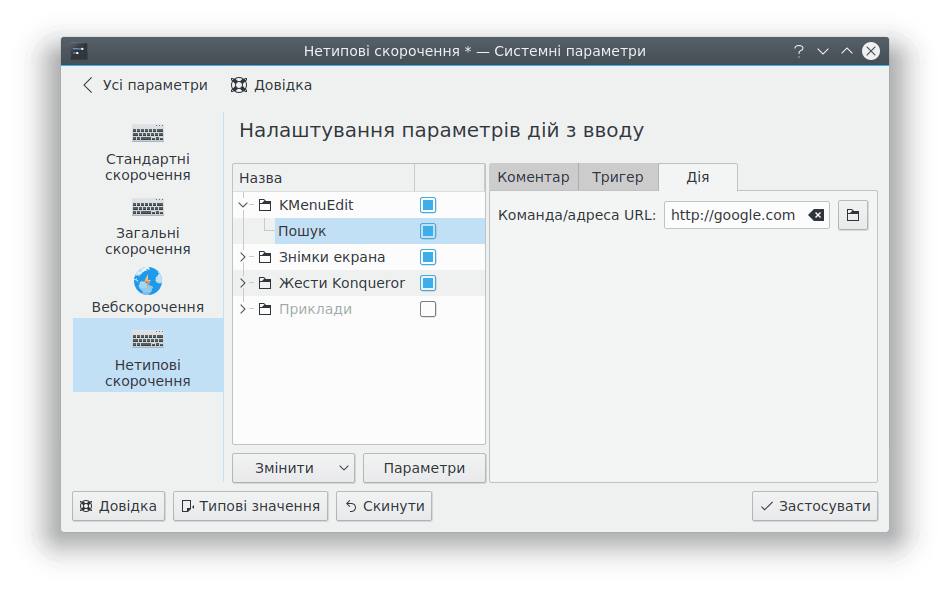Clear the URL field with clear icon
The image size is (950, 593).
(x=816, y=215)
